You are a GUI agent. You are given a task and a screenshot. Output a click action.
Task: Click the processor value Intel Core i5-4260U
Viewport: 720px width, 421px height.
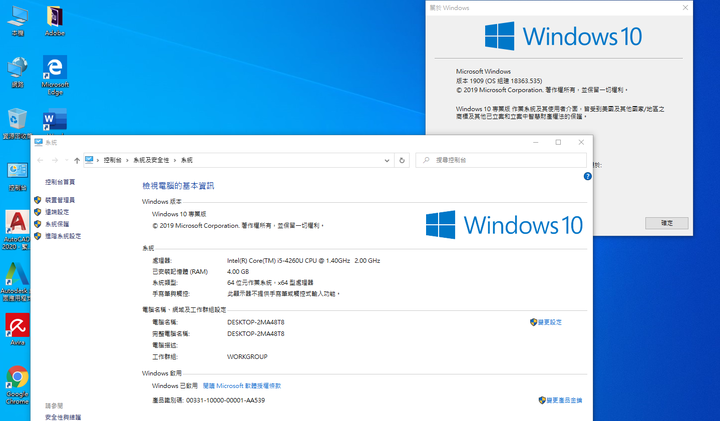304,260
